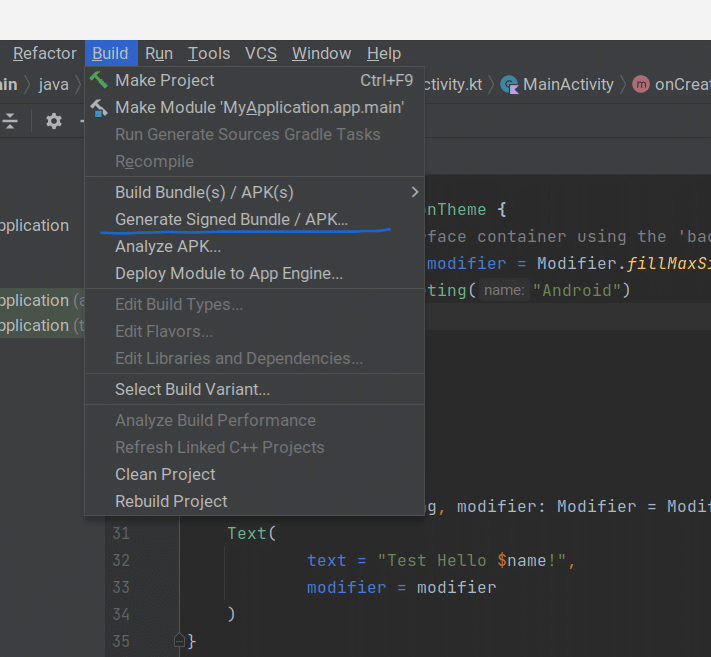
Task: Click line number 34 in the gutter
Action: click(121, 614)
